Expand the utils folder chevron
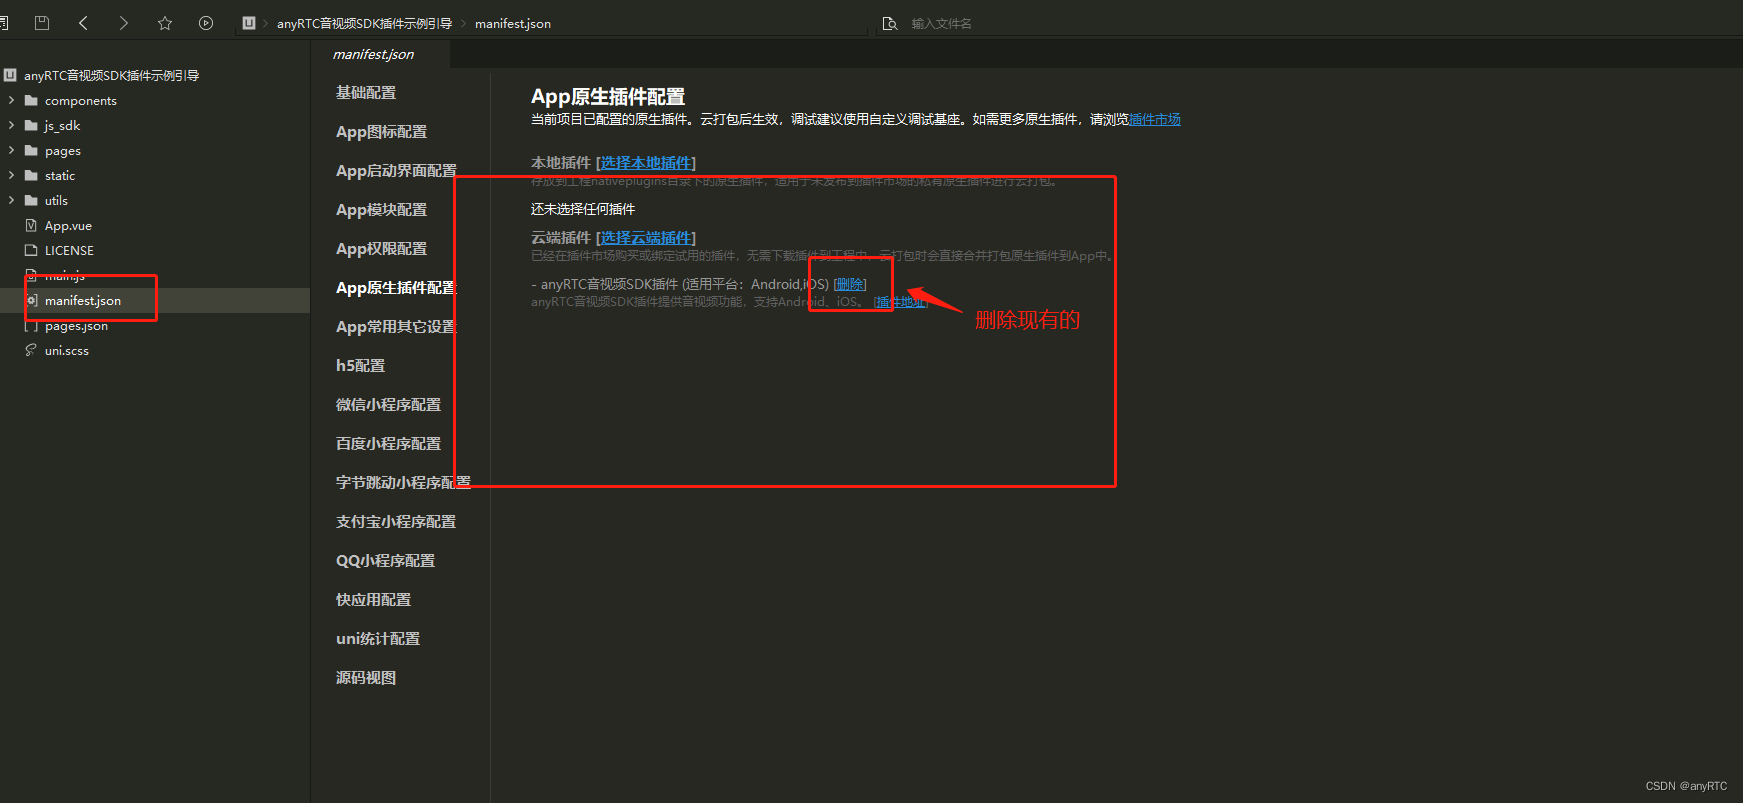This screenshot has height=803, width=1743. 11,200
